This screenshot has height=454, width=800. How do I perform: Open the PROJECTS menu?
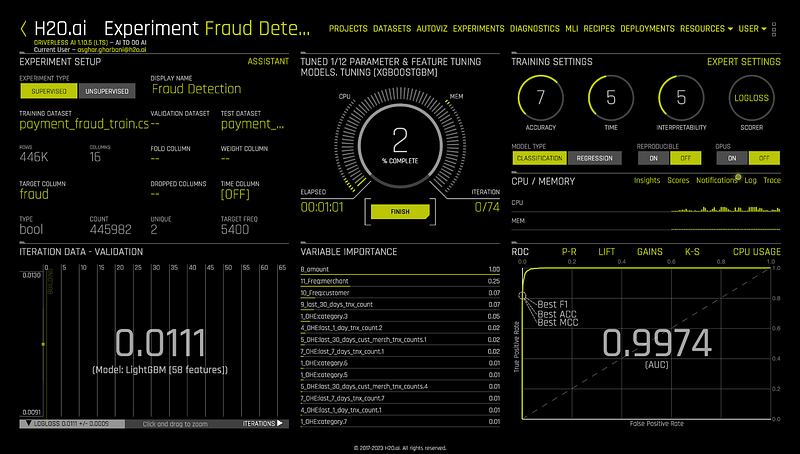click(348, 29)
